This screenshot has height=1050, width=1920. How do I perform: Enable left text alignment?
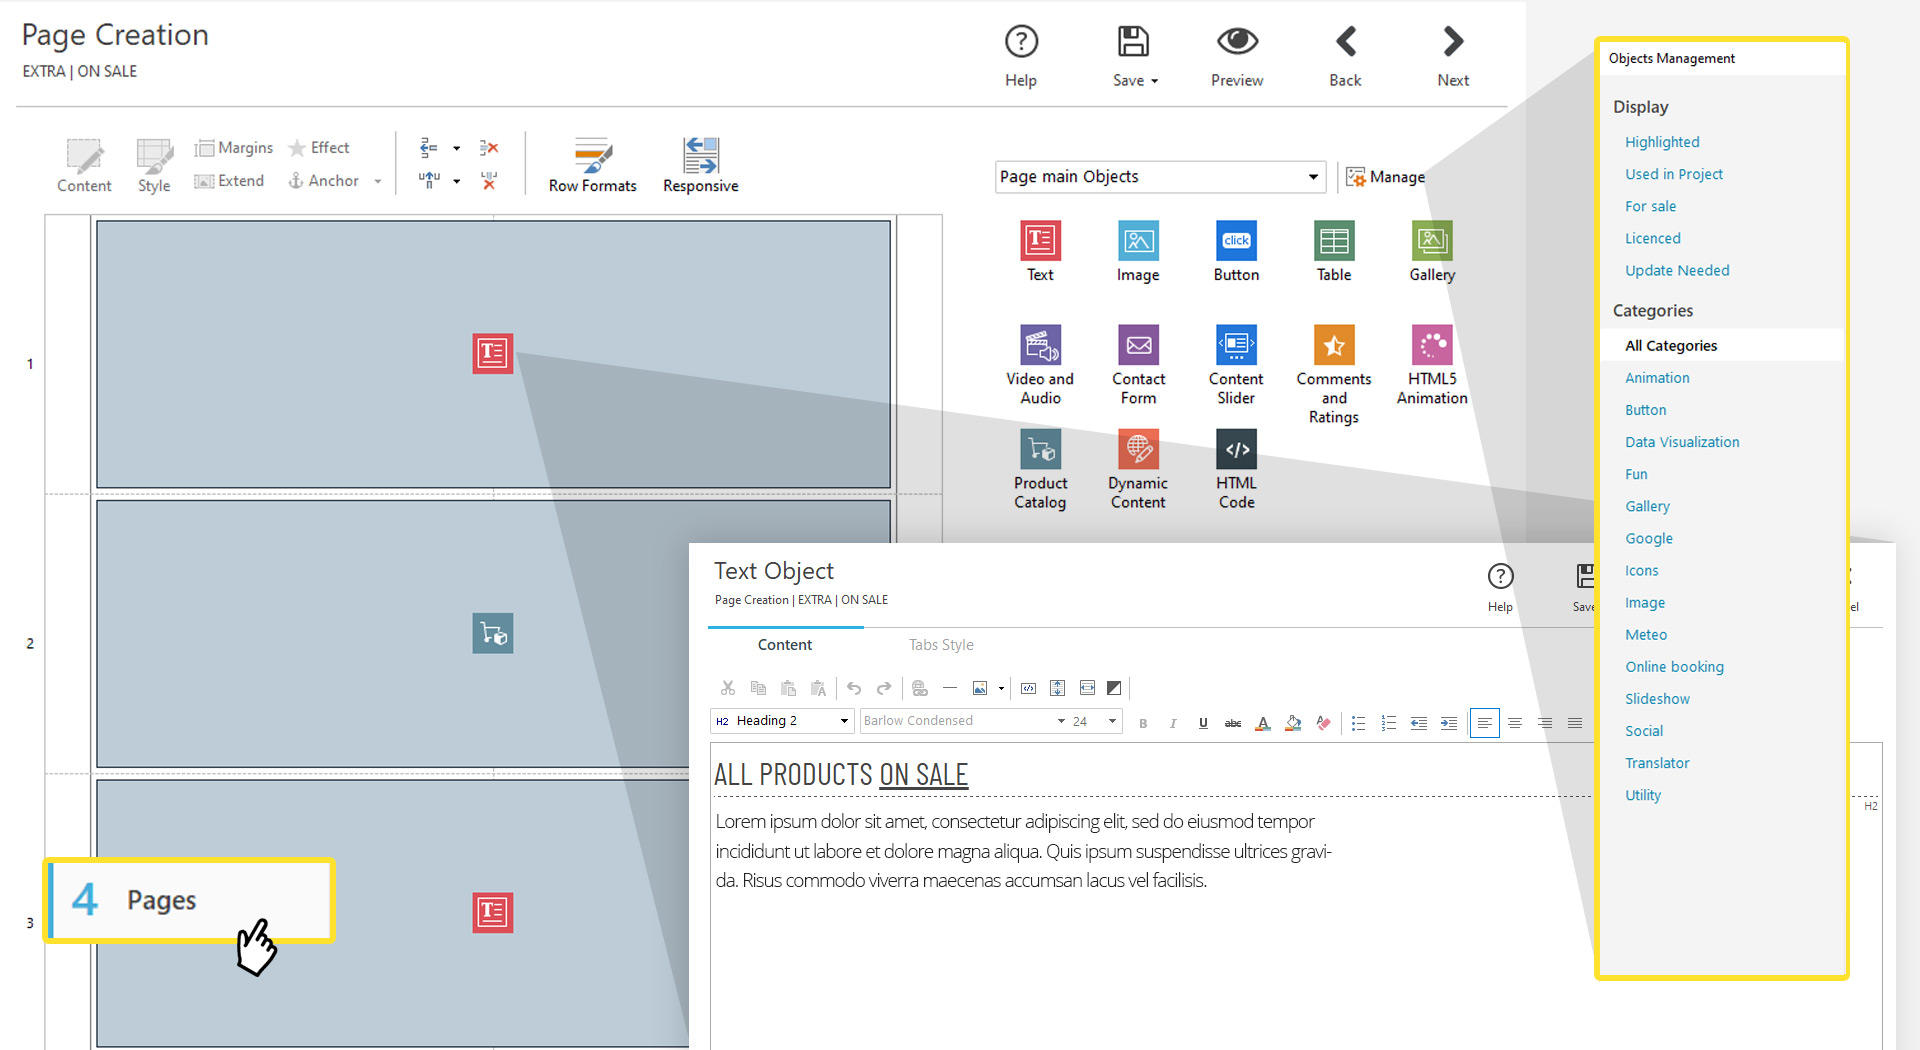click(1484, 723)
